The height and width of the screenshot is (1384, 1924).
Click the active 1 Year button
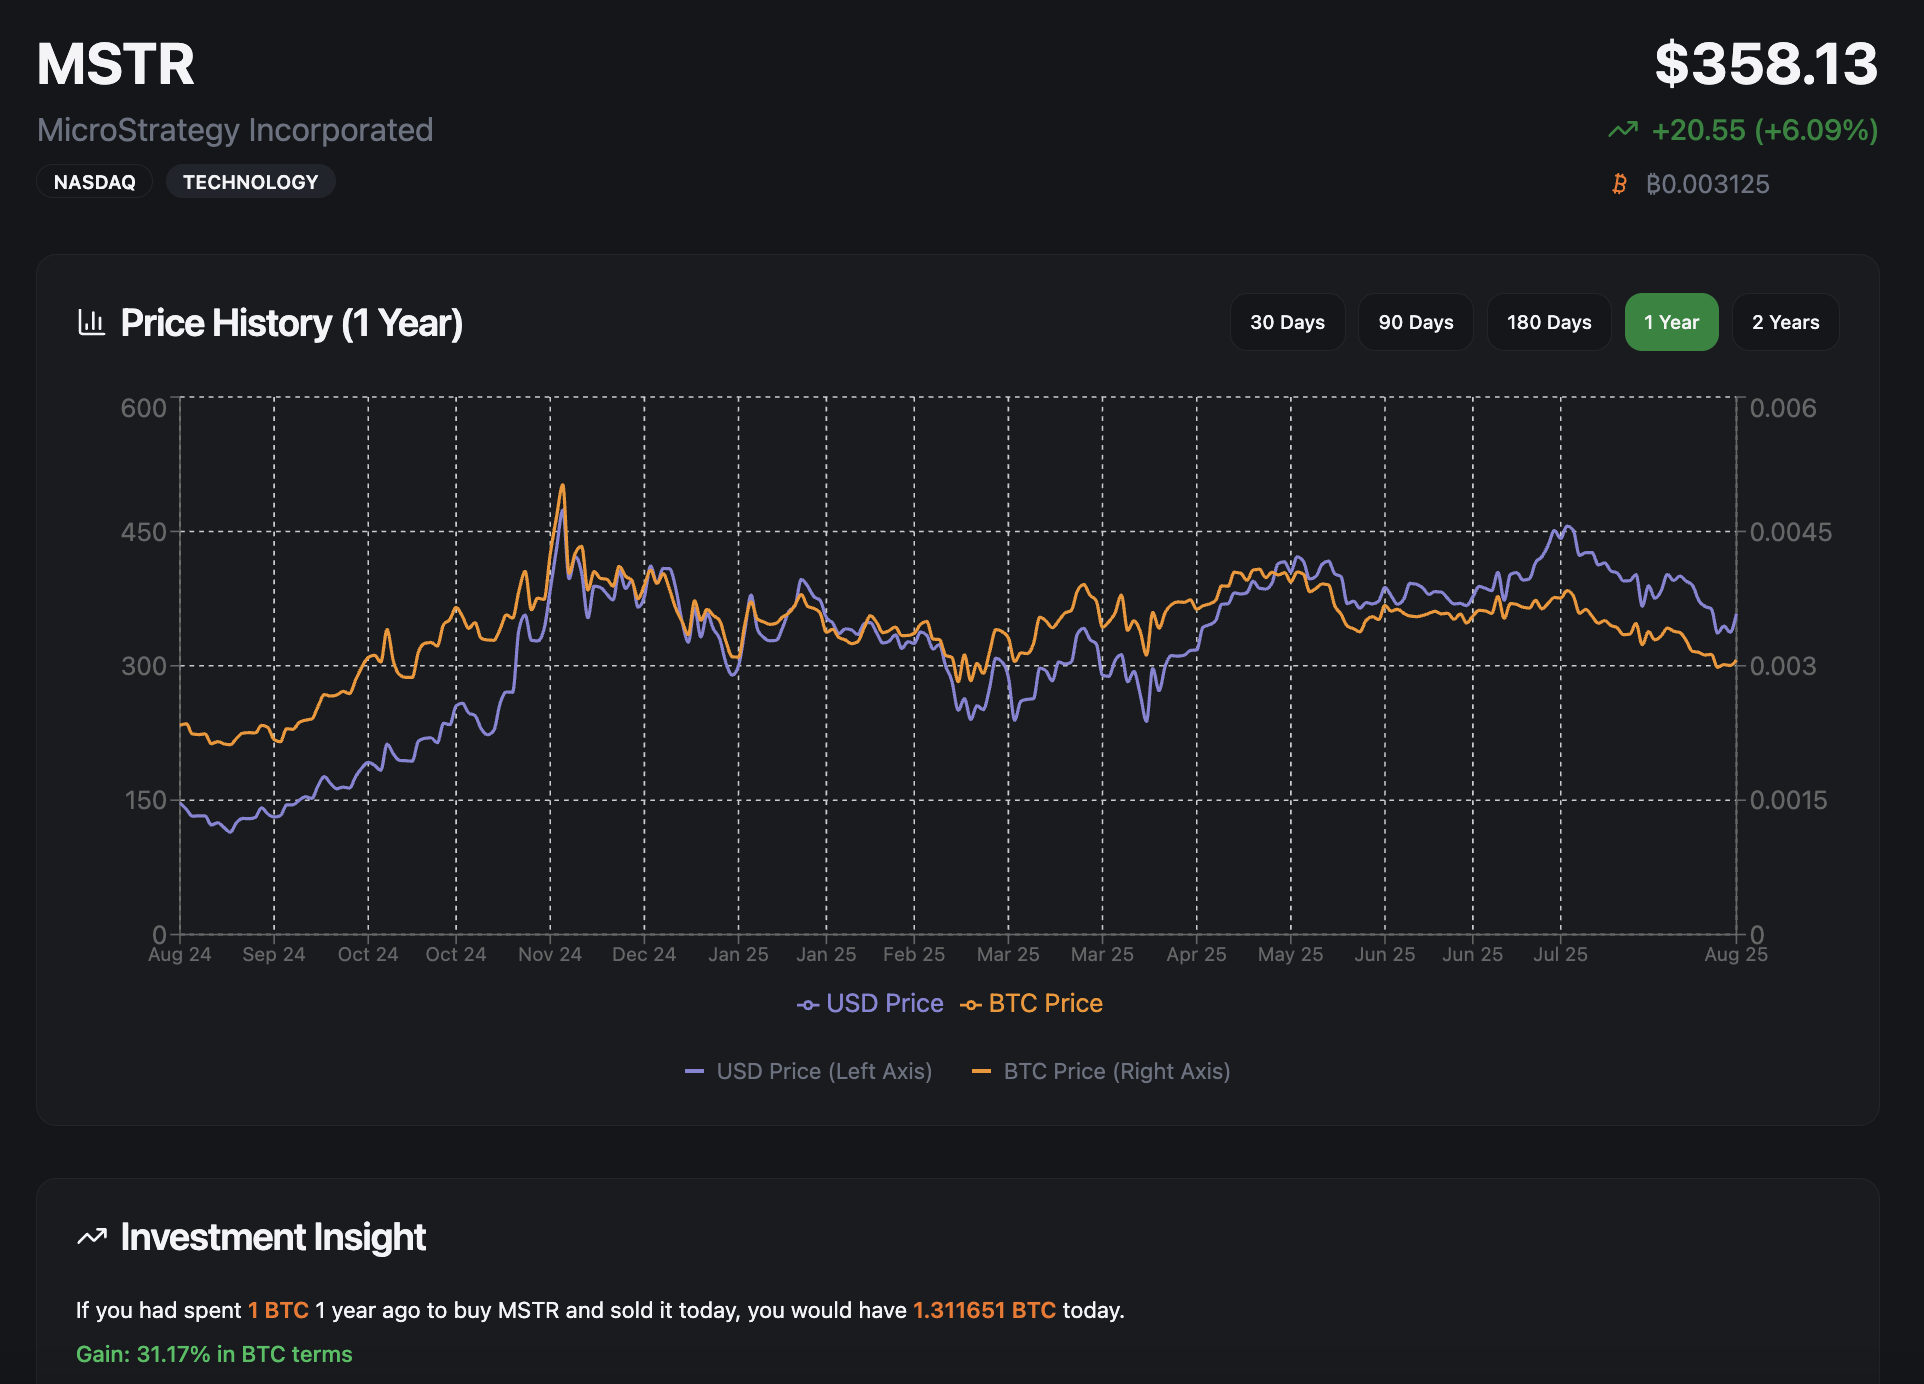(1671, 322)
